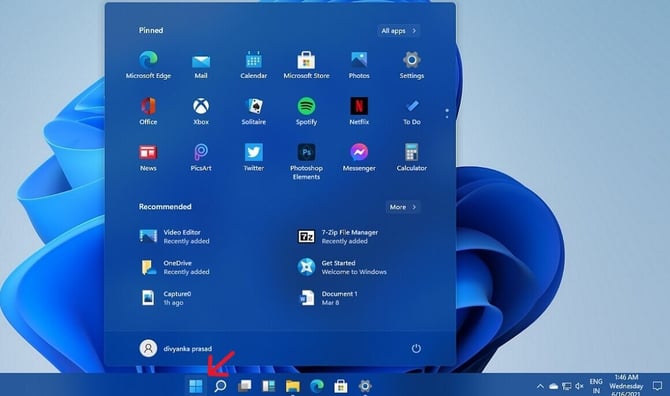Open the notification center icon
This screenshot has width=670, height=396.
click(658, 386)
